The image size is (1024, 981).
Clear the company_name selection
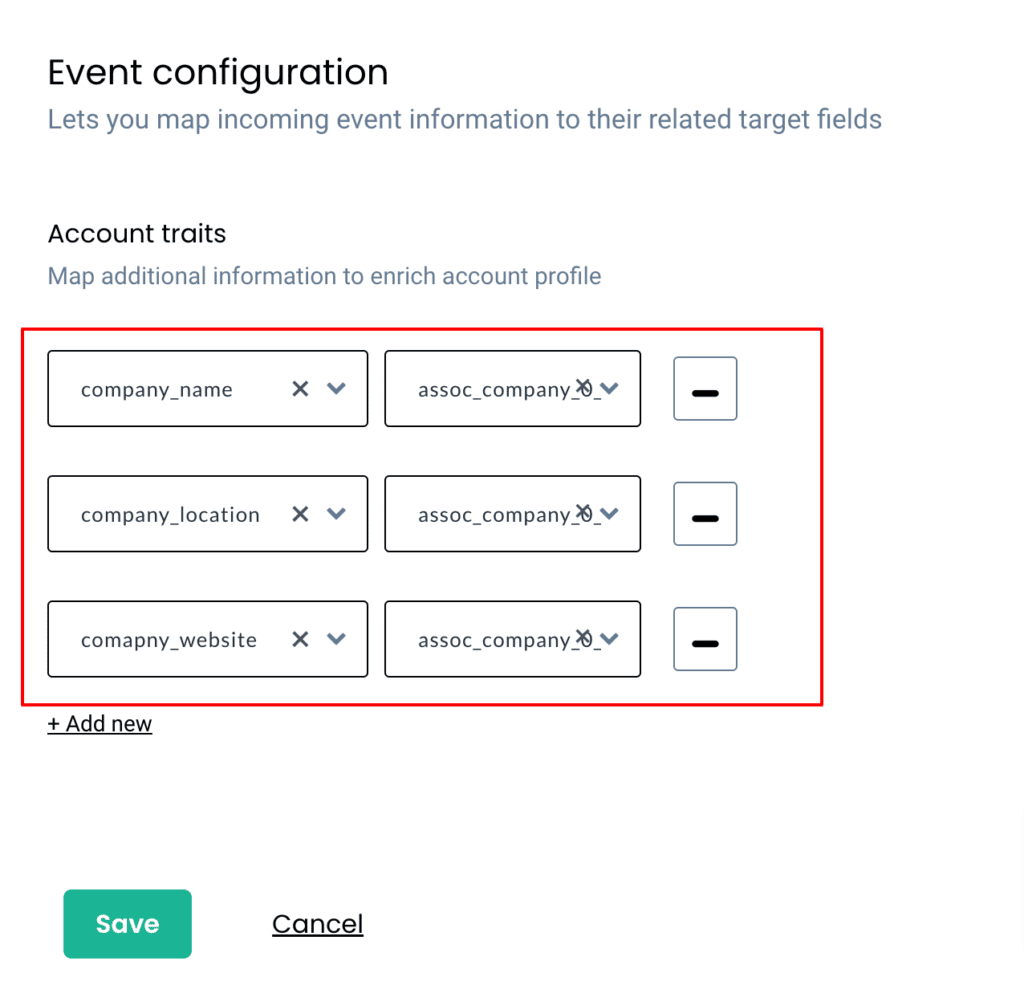click(x=300, y=389)
